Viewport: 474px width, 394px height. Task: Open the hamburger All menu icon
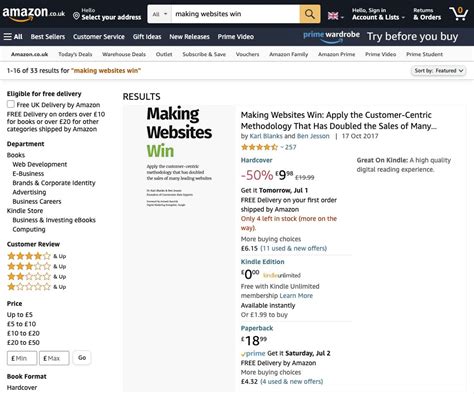tap(8, 37)
